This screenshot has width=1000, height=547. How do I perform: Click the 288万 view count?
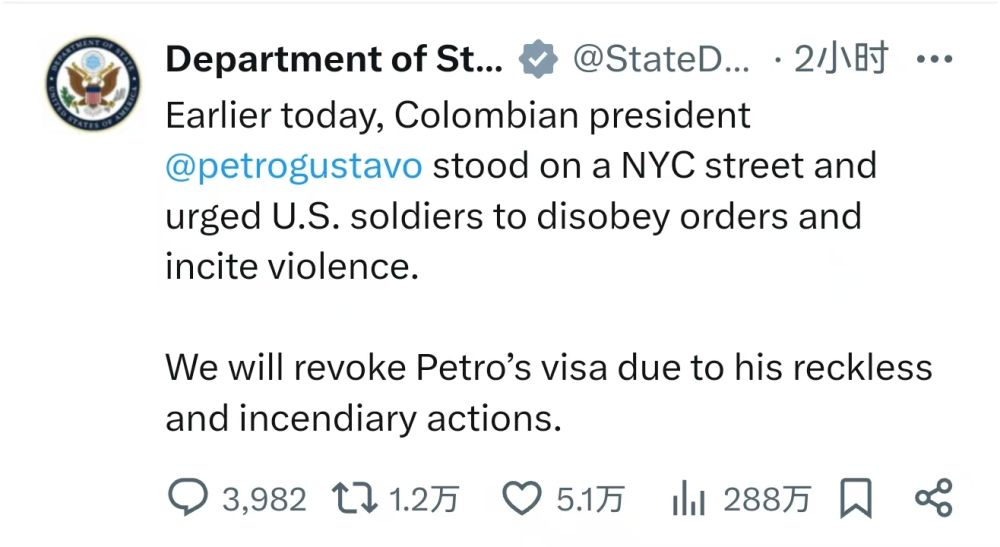point(767,499)
